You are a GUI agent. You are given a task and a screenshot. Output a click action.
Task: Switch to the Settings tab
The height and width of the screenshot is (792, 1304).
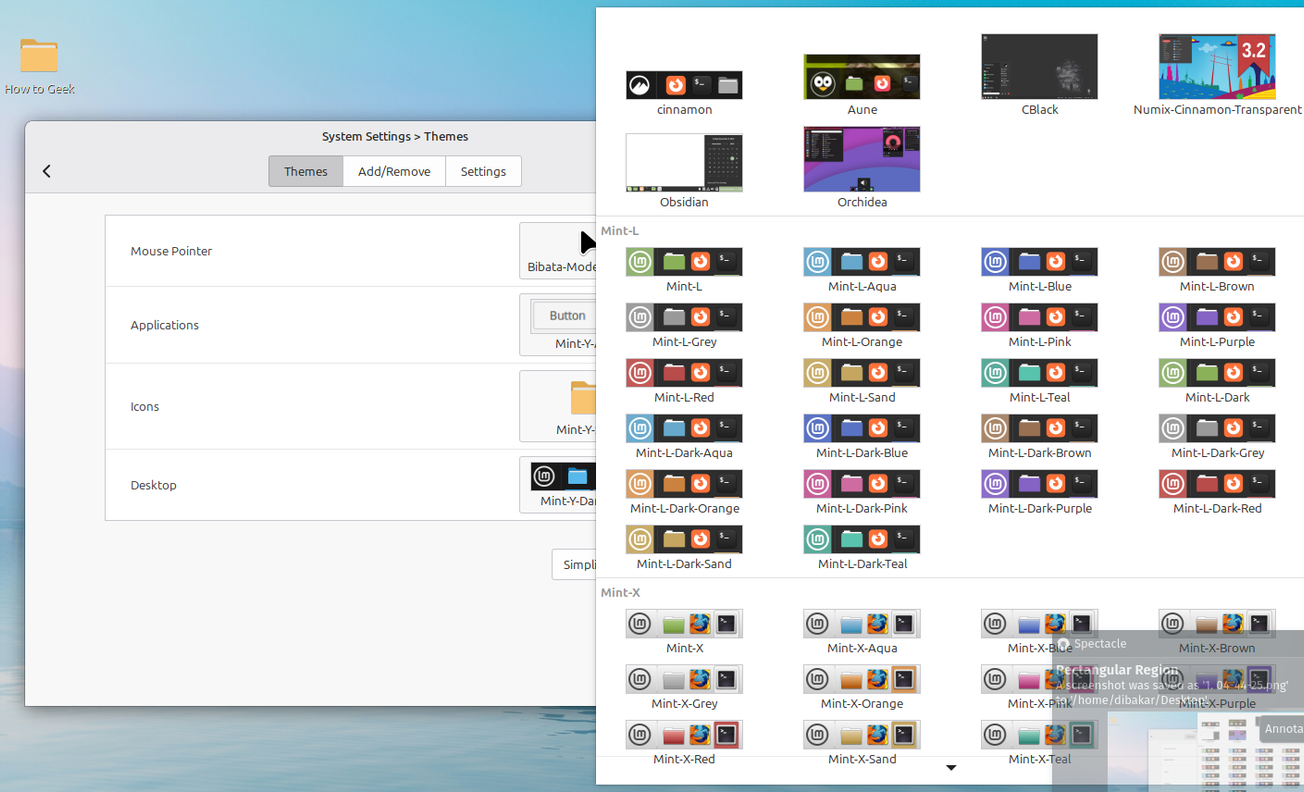pyautogui.click(x=483, y=171)
